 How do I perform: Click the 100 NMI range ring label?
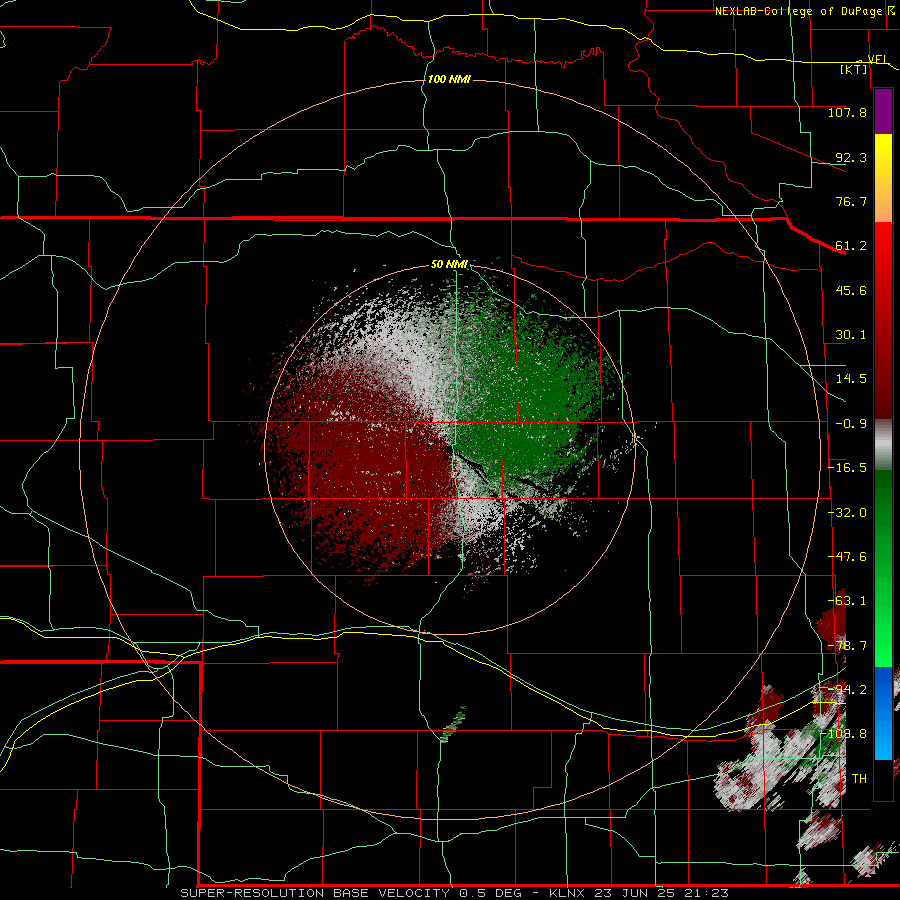tap(449, 79)
